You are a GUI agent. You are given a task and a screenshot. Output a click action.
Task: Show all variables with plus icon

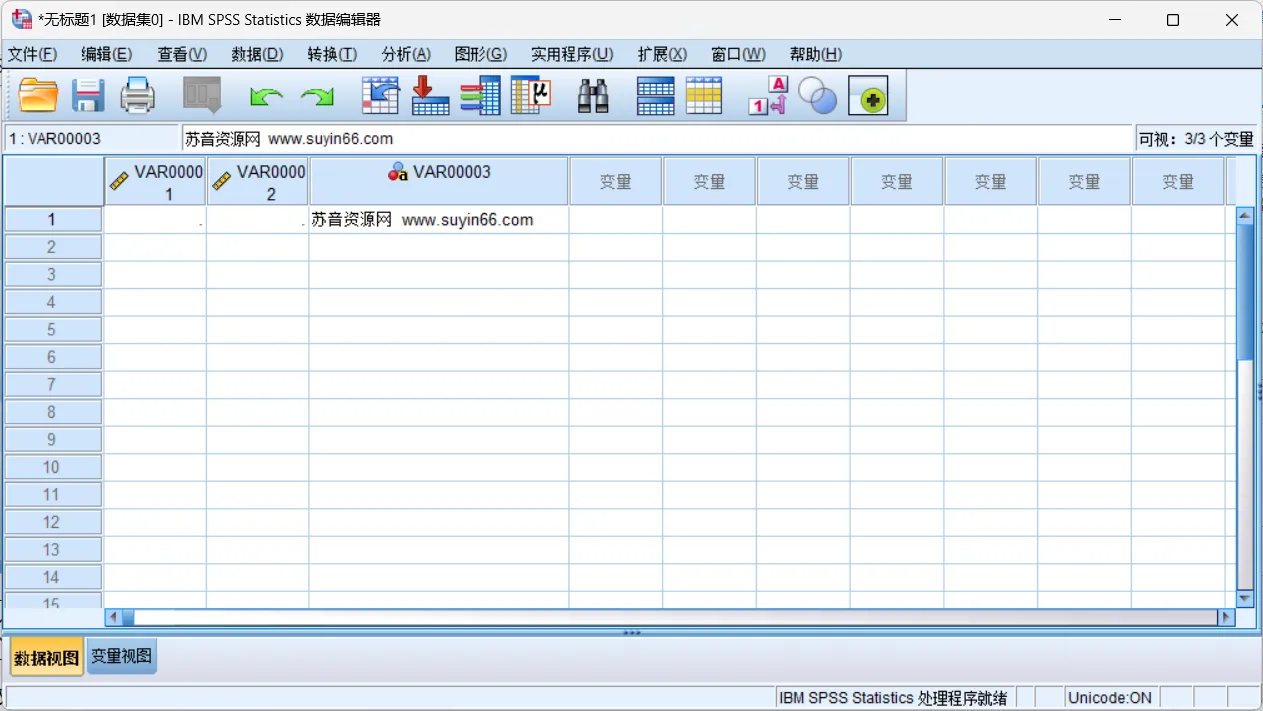pyautogui.click(x=868, y=95)
